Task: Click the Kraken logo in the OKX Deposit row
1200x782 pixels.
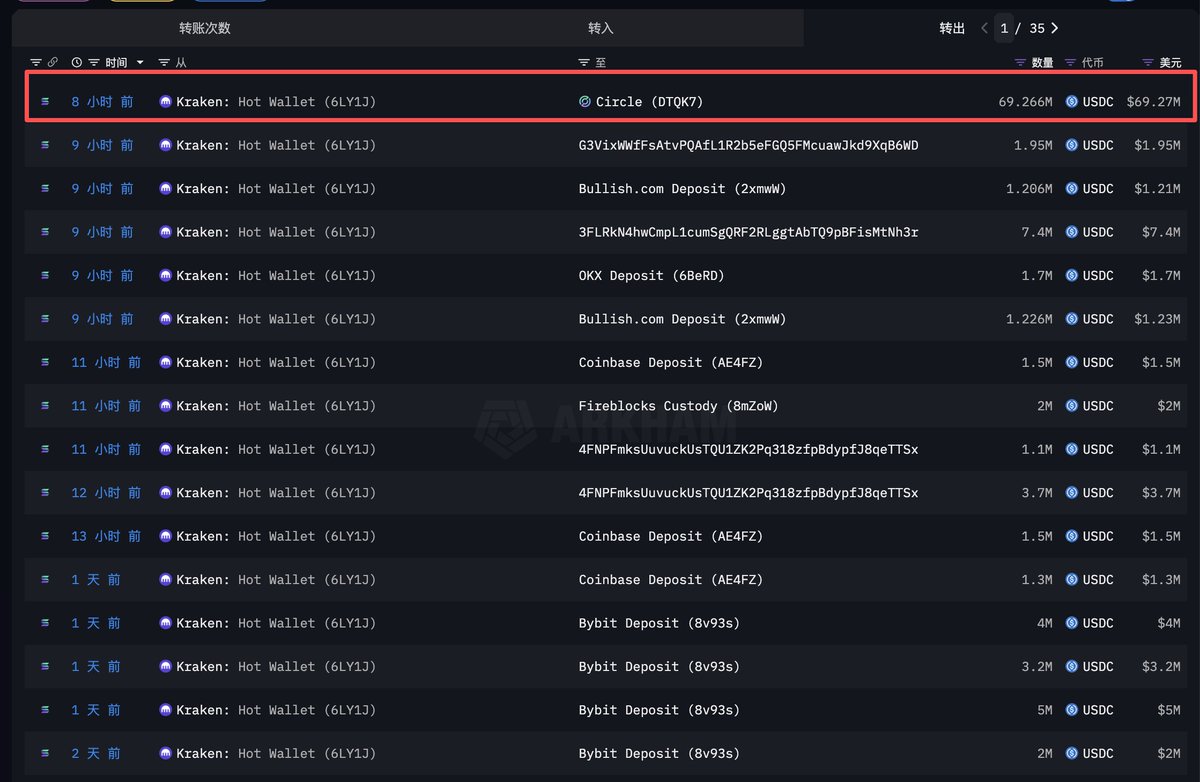Action: pyautogui.click(x=166, y=275)
